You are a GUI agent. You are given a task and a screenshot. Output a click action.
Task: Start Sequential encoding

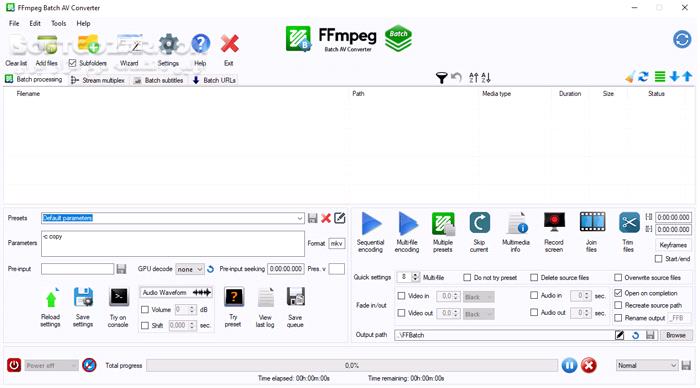coord(371,223)
